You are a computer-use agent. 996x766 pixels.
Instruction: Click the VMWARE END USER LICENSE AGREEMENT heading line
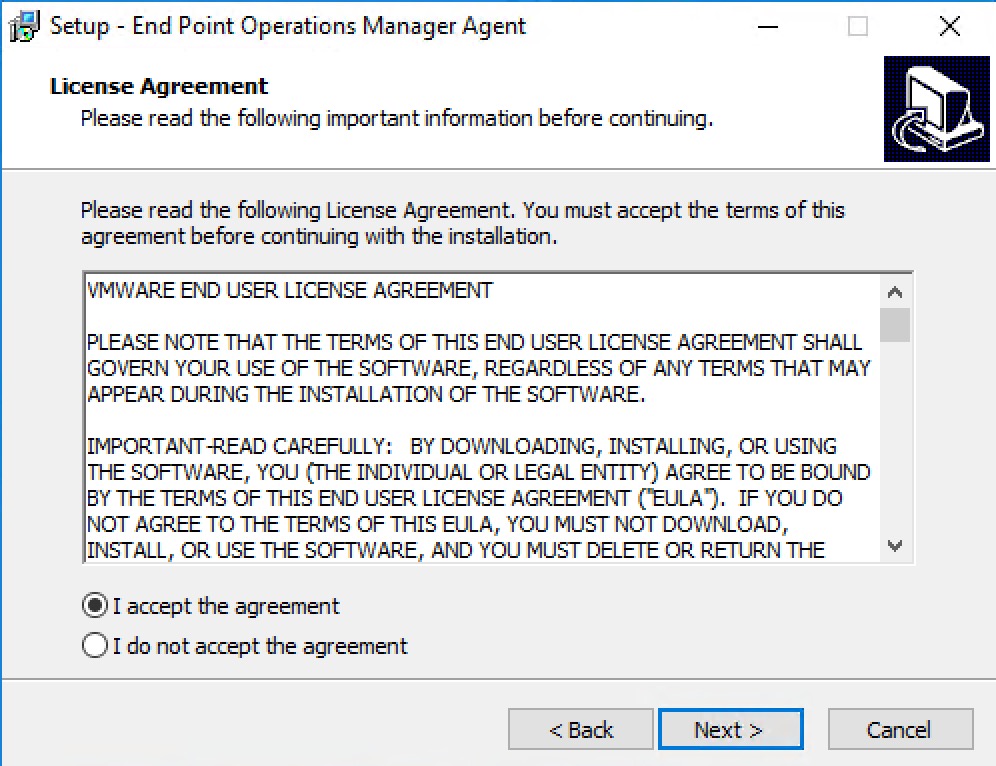(x=290, y=290)
